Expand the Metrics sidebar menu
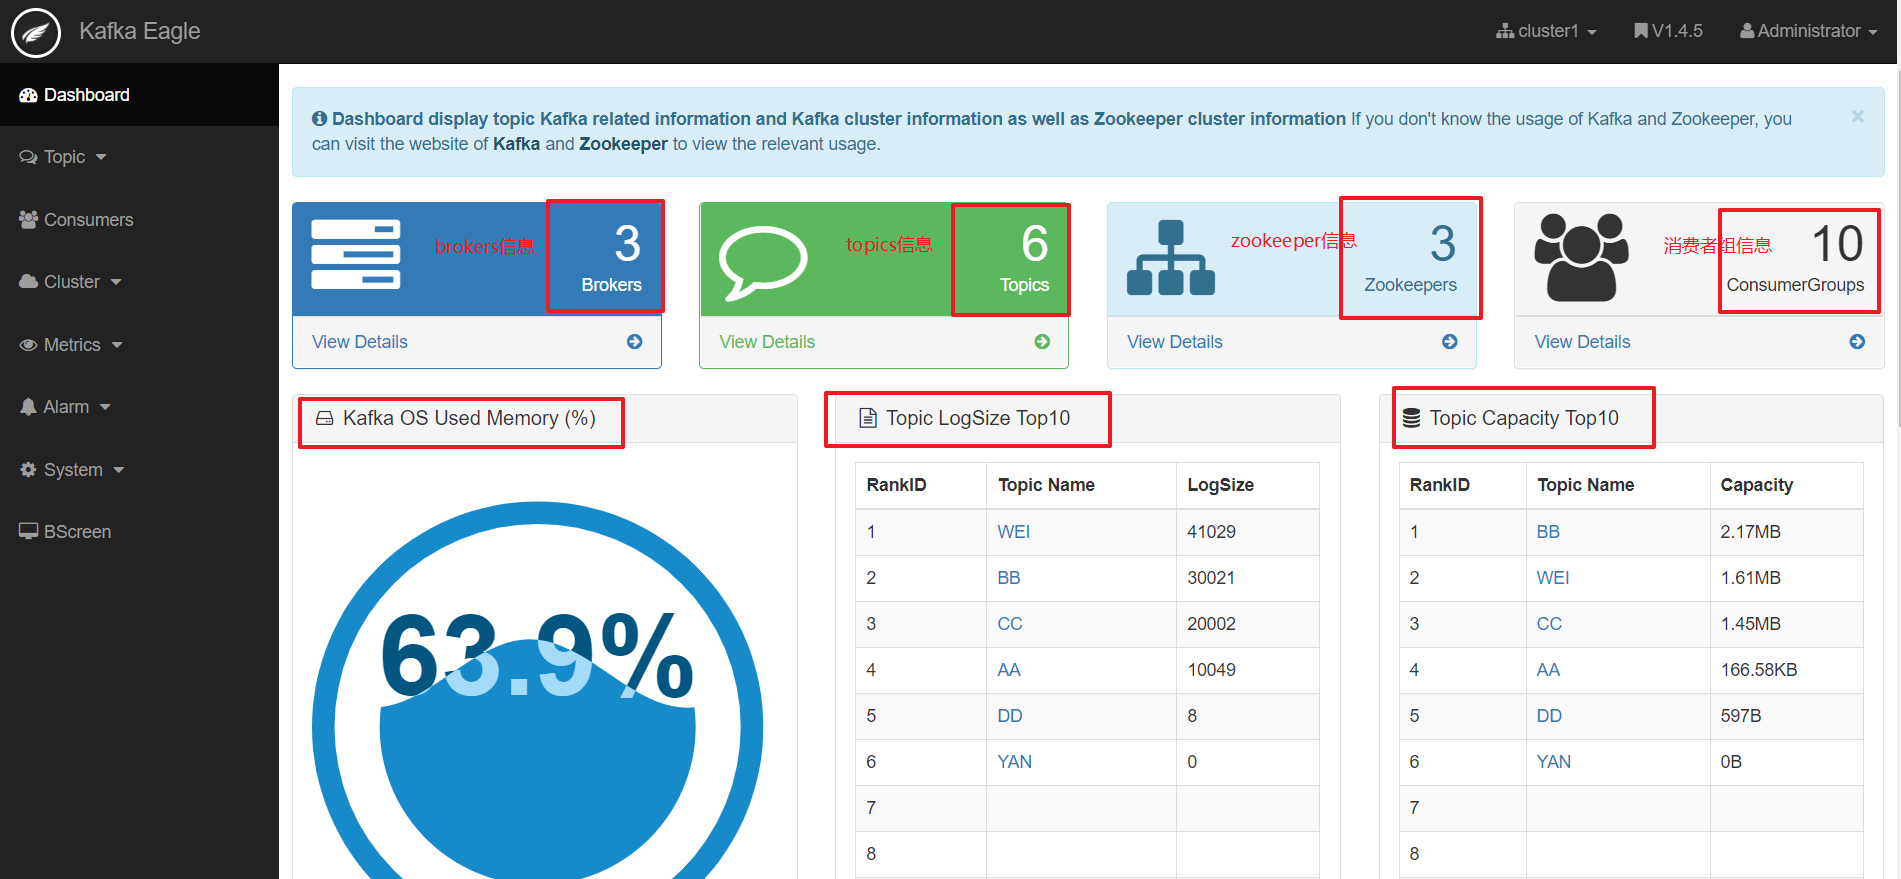The image size is (1901, 879). click(x=139, y=345)
